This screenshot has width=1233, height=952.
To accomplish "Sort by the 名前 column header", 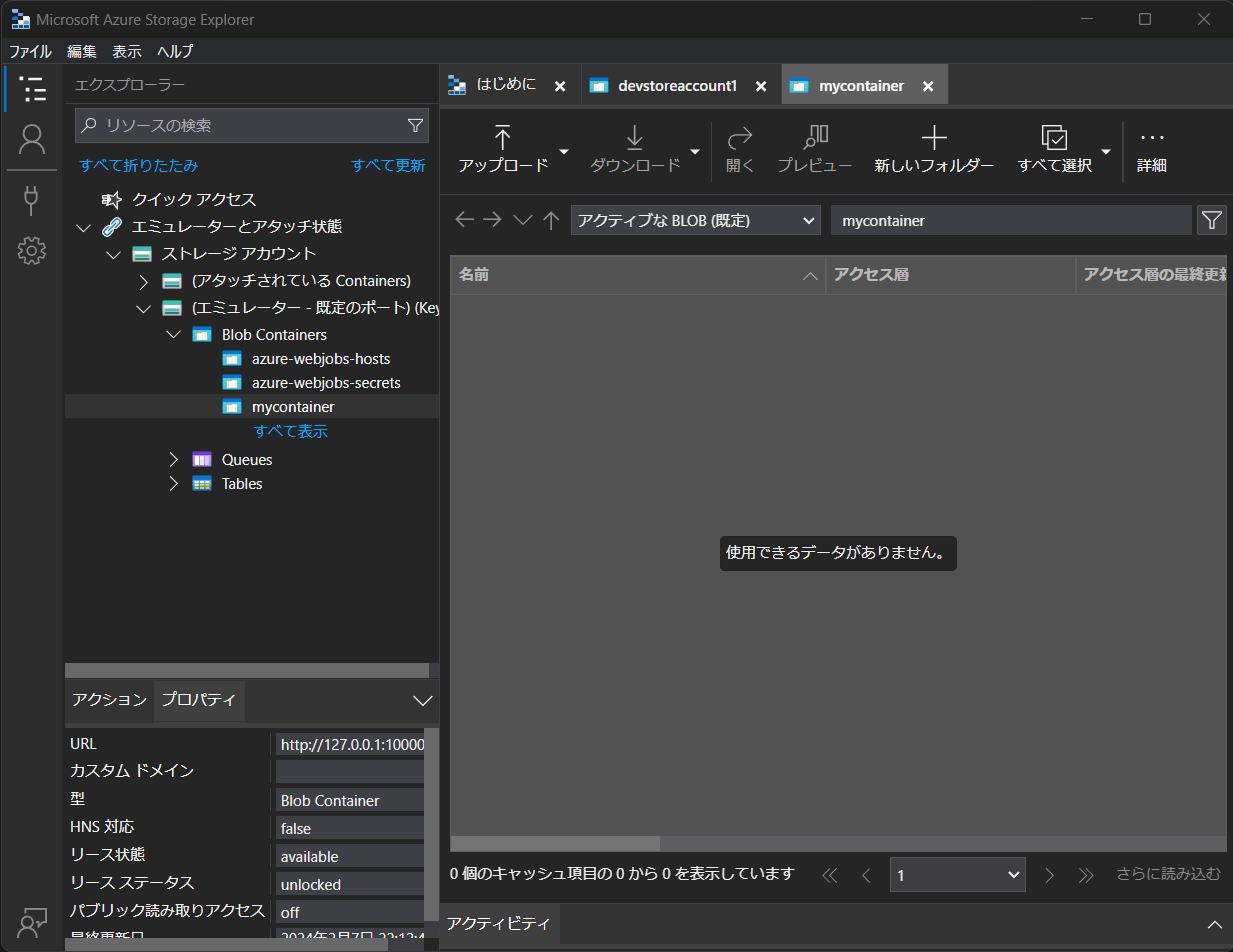I will coord(638,275).
